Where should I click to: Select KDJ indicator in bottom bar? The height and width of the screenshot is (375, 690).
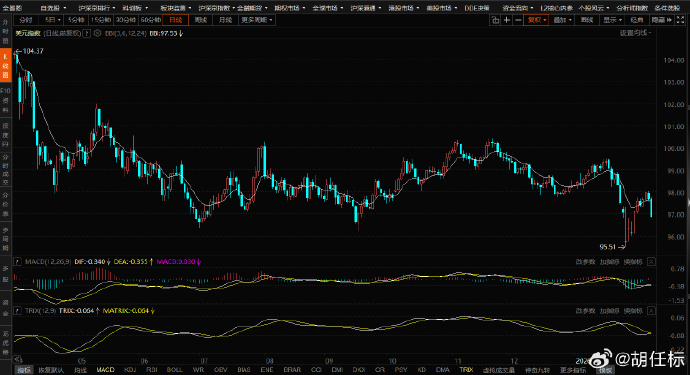click(x=130, y=370)
